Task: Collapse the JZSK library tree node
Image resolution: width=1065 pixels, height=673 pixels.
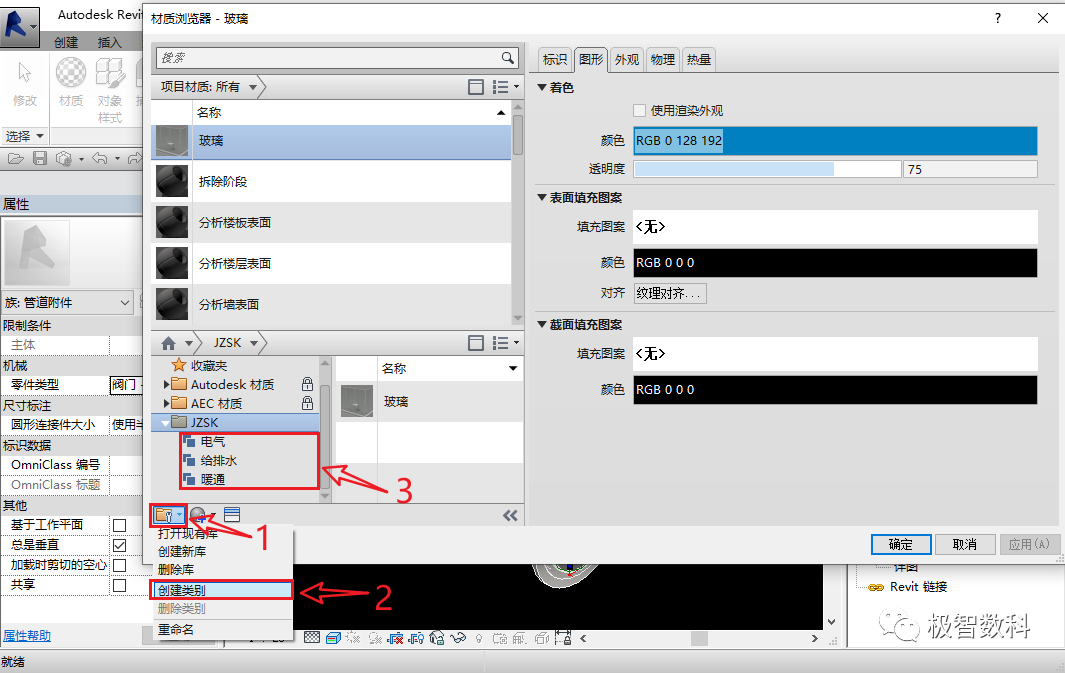Action: click(165, 423)
